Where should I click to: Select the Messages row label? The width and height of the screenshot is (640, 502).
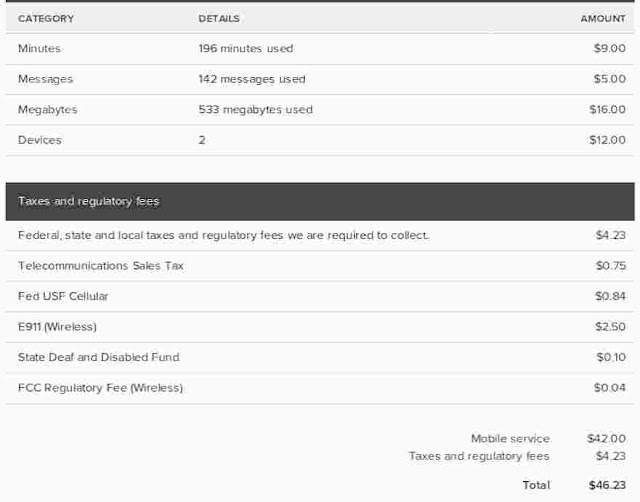(x=45, y=79)
